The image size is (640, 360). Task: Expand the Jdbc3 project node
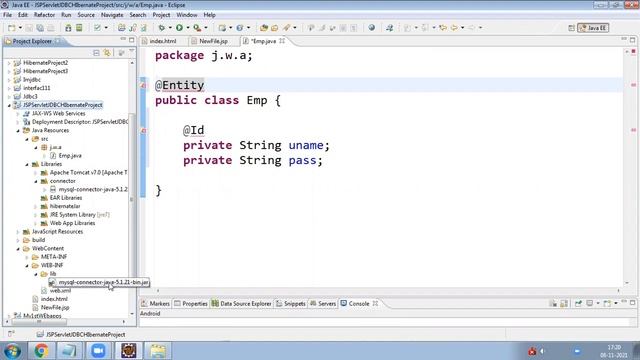[9, 97]
